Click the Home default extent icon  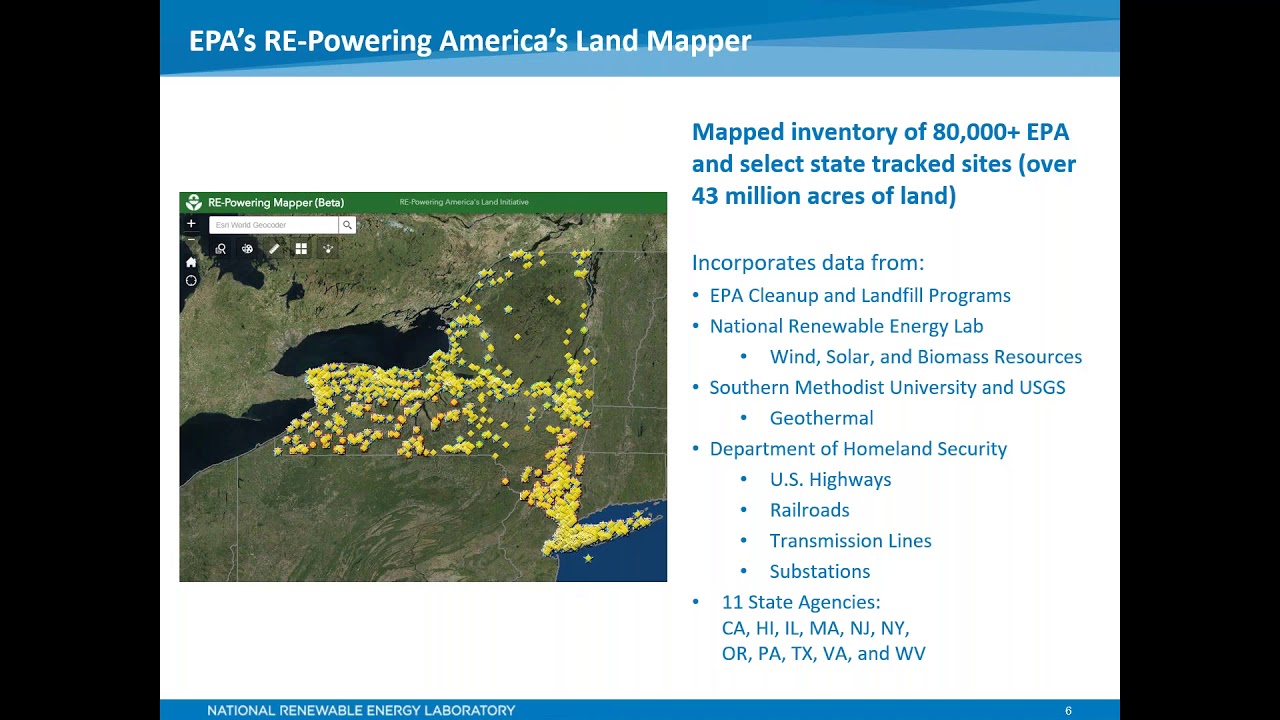pyautogui.click(x=191, y=262)
